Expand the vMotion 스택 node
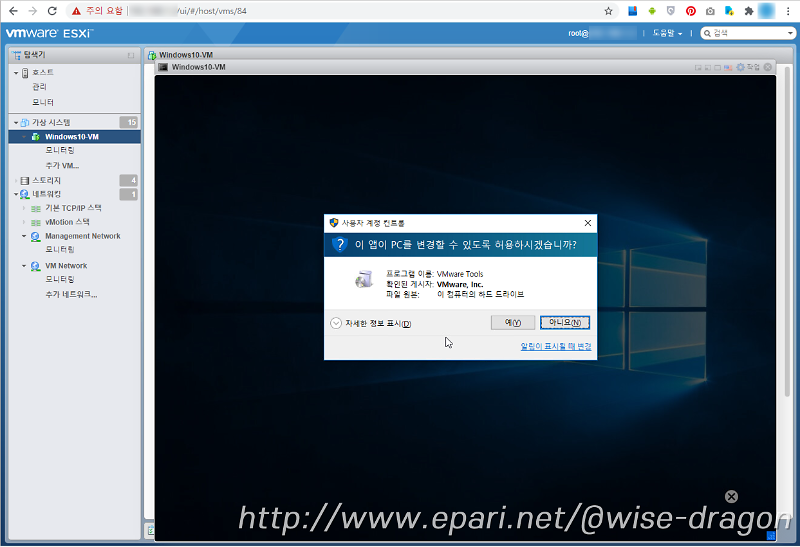800x547 pixels. (24, 222)
